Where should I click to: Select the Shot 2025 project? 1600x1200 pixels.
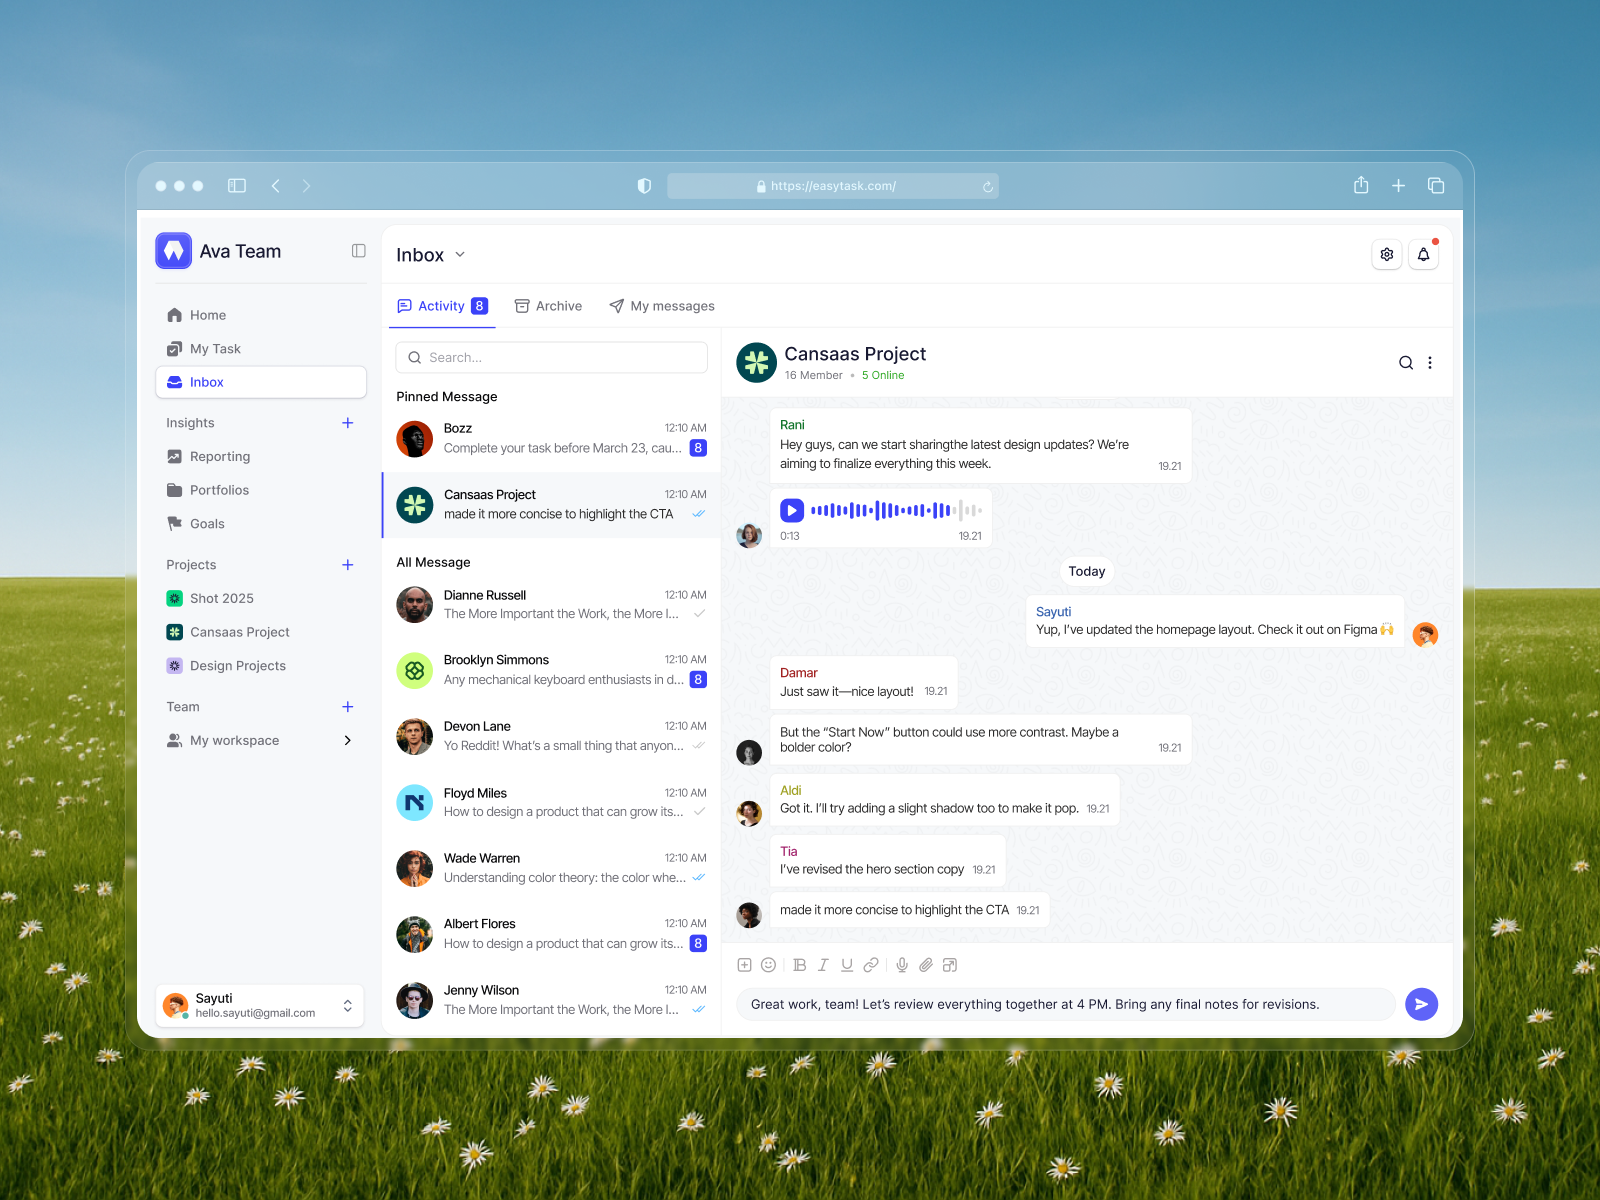tap(222, 598)
